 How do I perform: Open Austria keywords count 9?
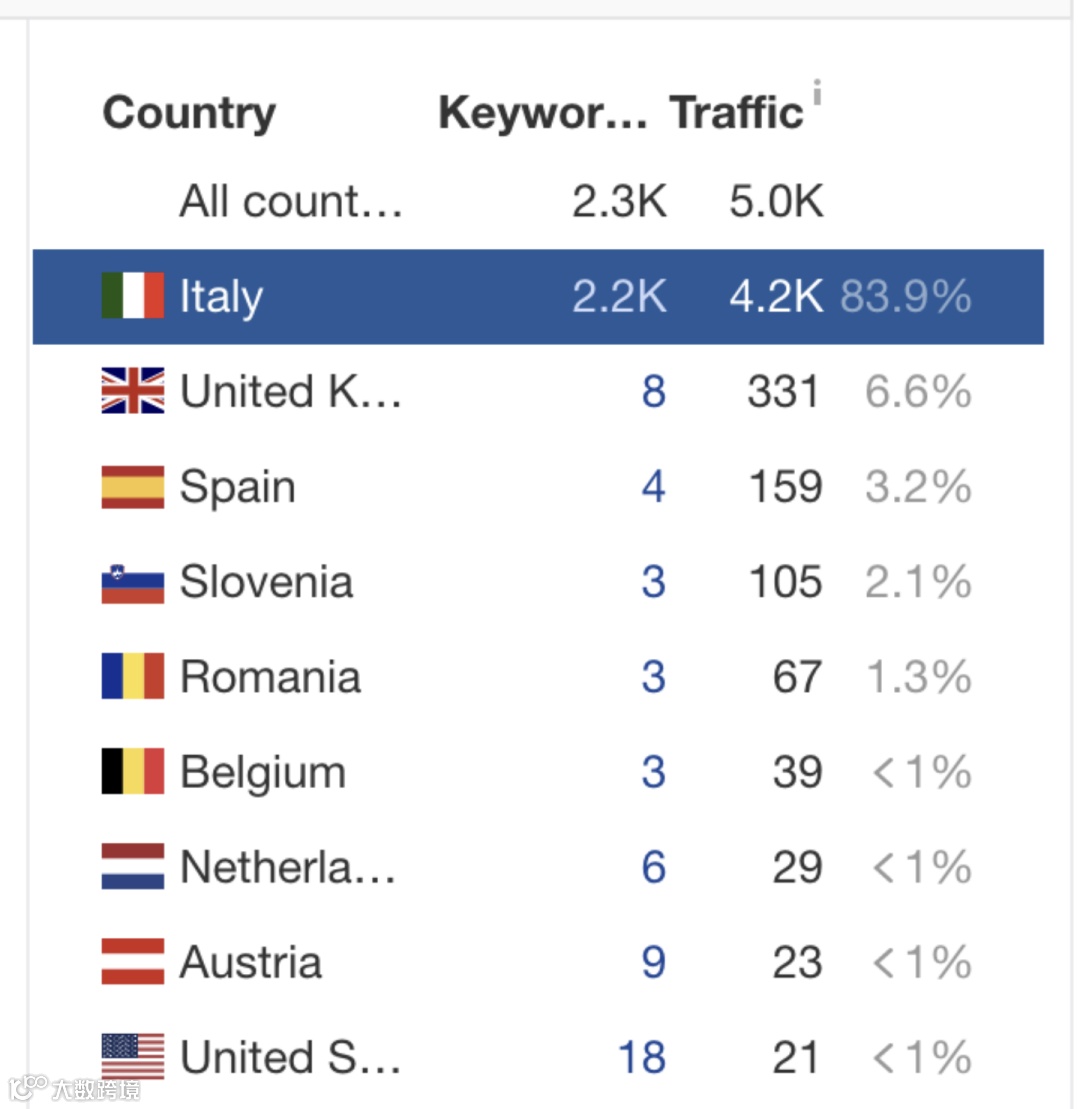pyautogui.click(x=654, y=962)
